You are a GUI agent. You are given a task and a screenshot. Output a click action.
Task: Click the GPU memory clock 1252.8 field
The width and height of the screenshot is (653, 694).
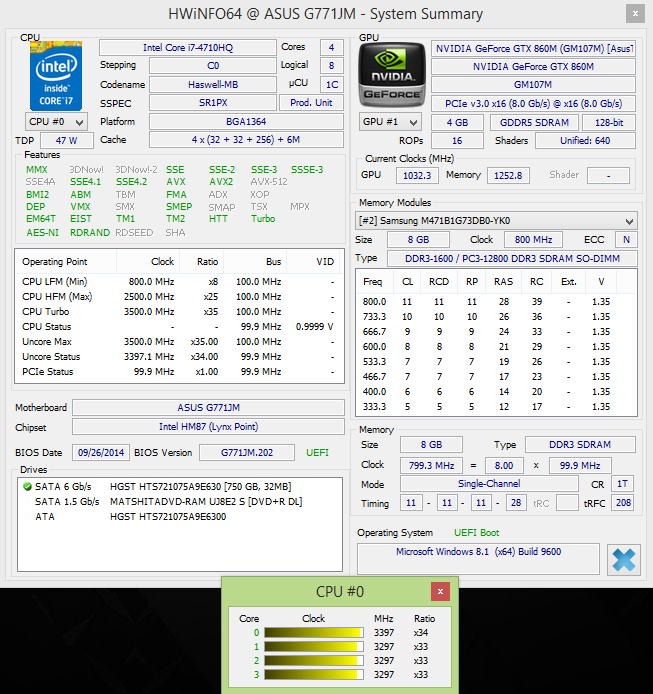point(508,176)
